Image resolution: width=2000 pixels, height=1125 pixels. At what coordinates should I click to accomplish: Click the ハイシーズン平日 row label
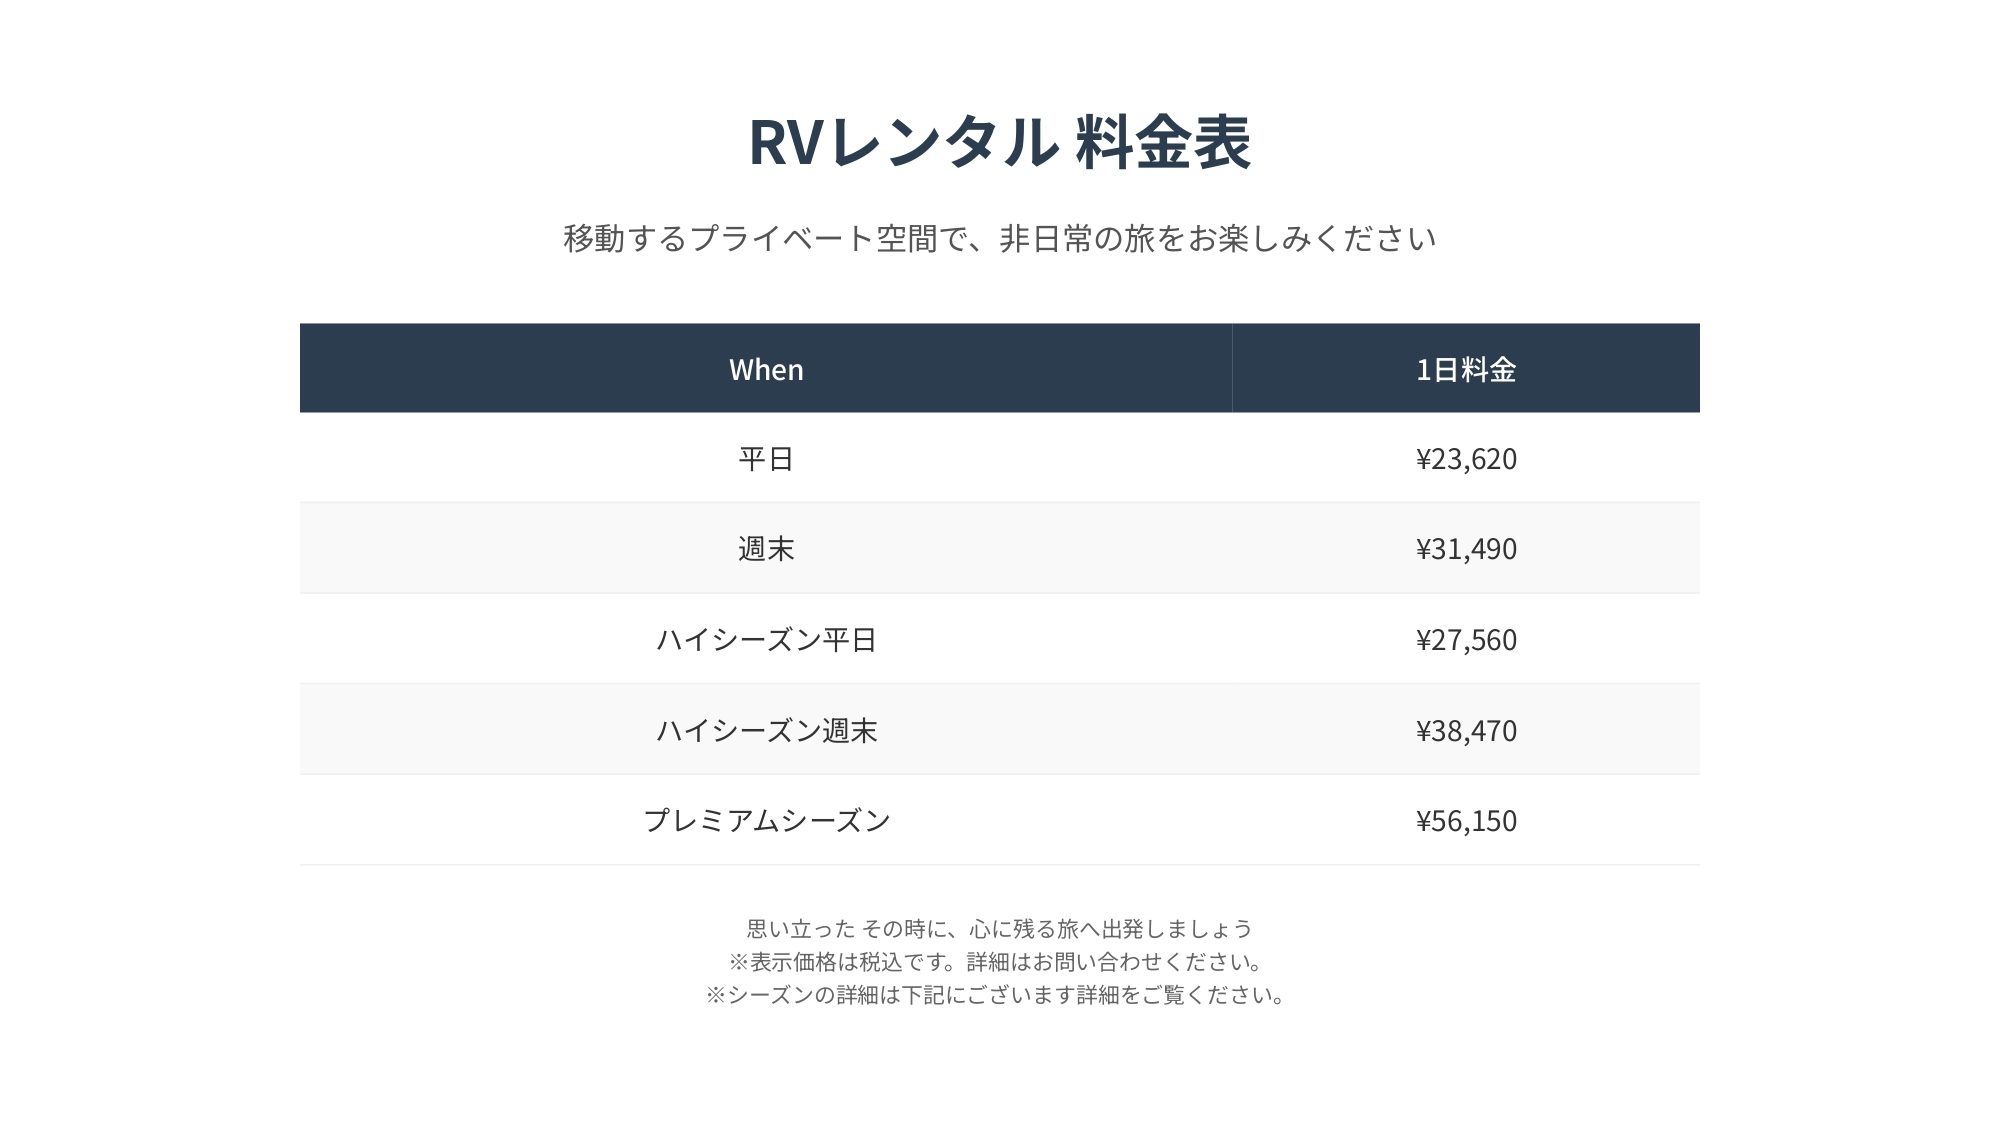click(766, 639)
